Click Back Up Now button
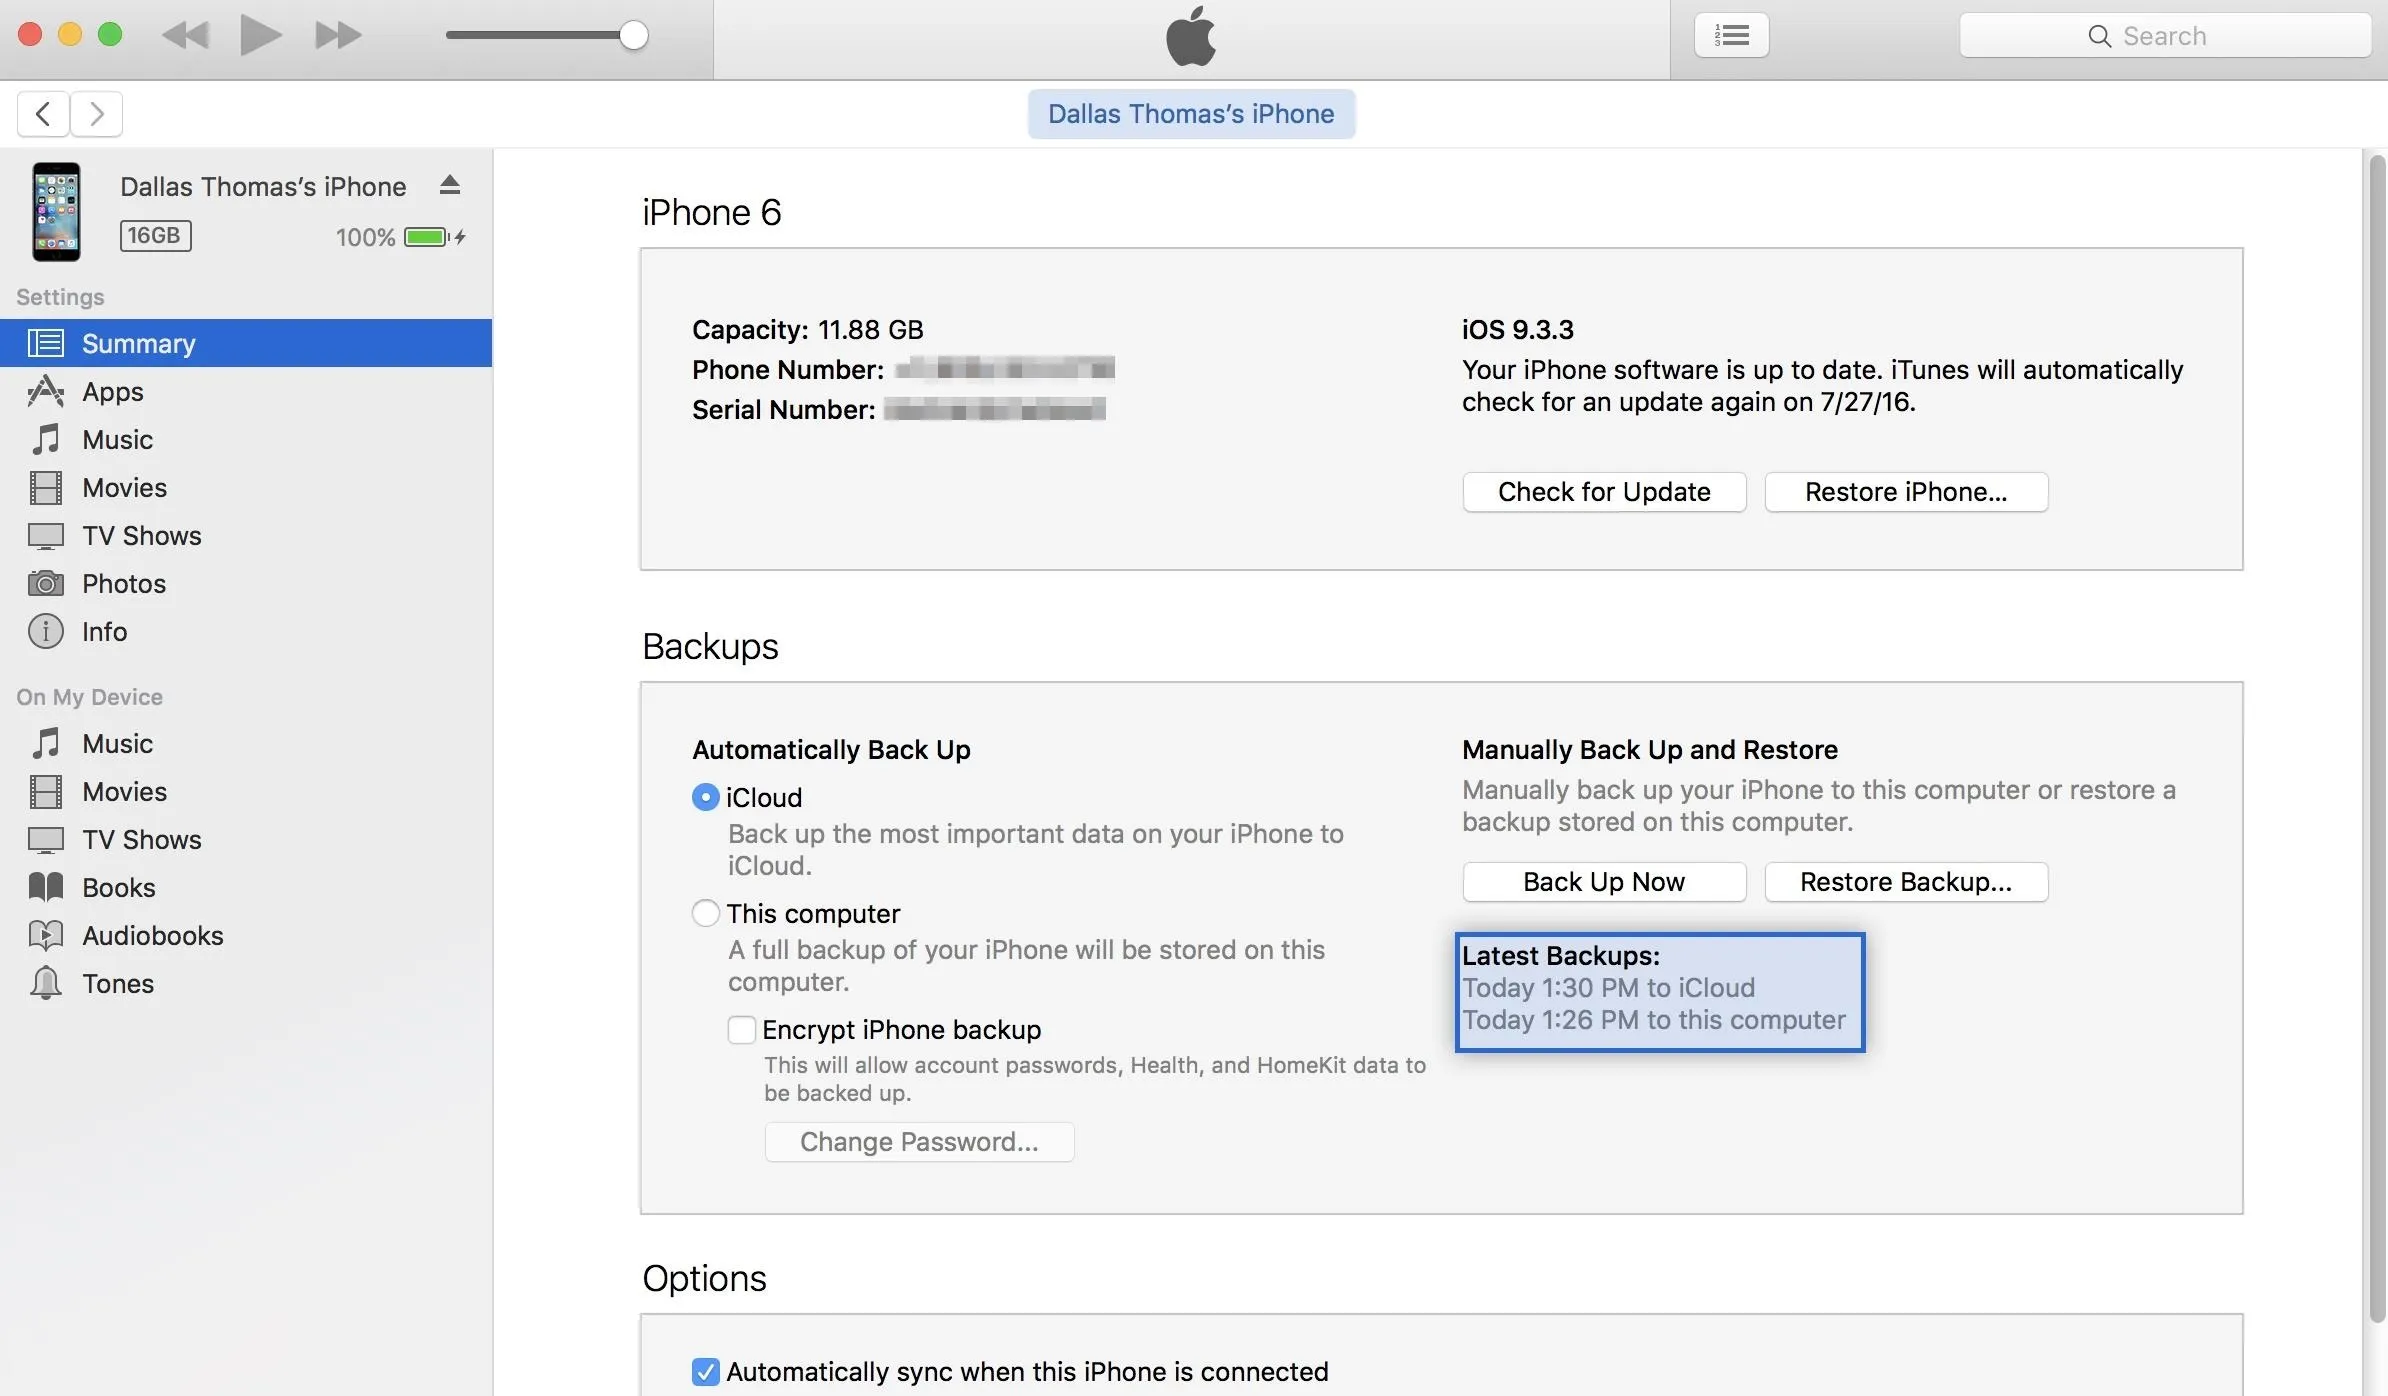 (x=1604, y=882)
